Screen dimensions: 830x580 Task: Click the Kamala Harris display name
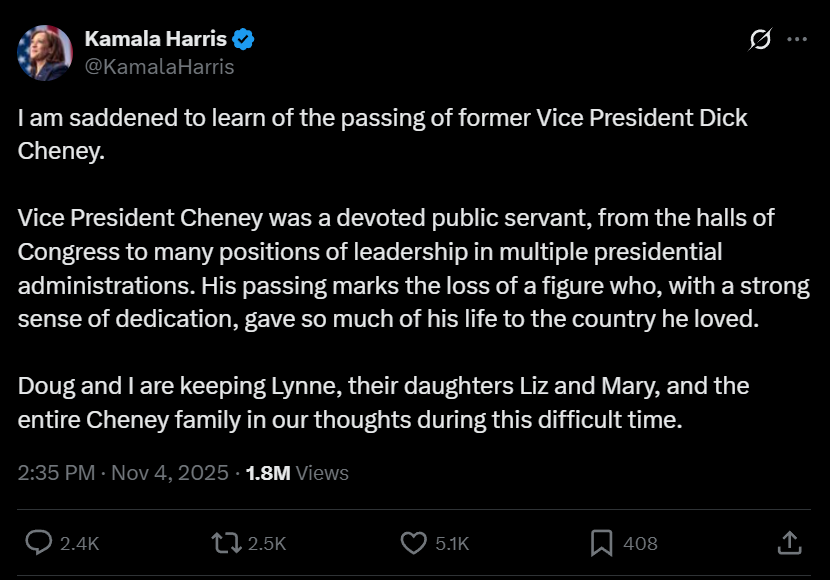pyautogui.click(x=155, y=40)
